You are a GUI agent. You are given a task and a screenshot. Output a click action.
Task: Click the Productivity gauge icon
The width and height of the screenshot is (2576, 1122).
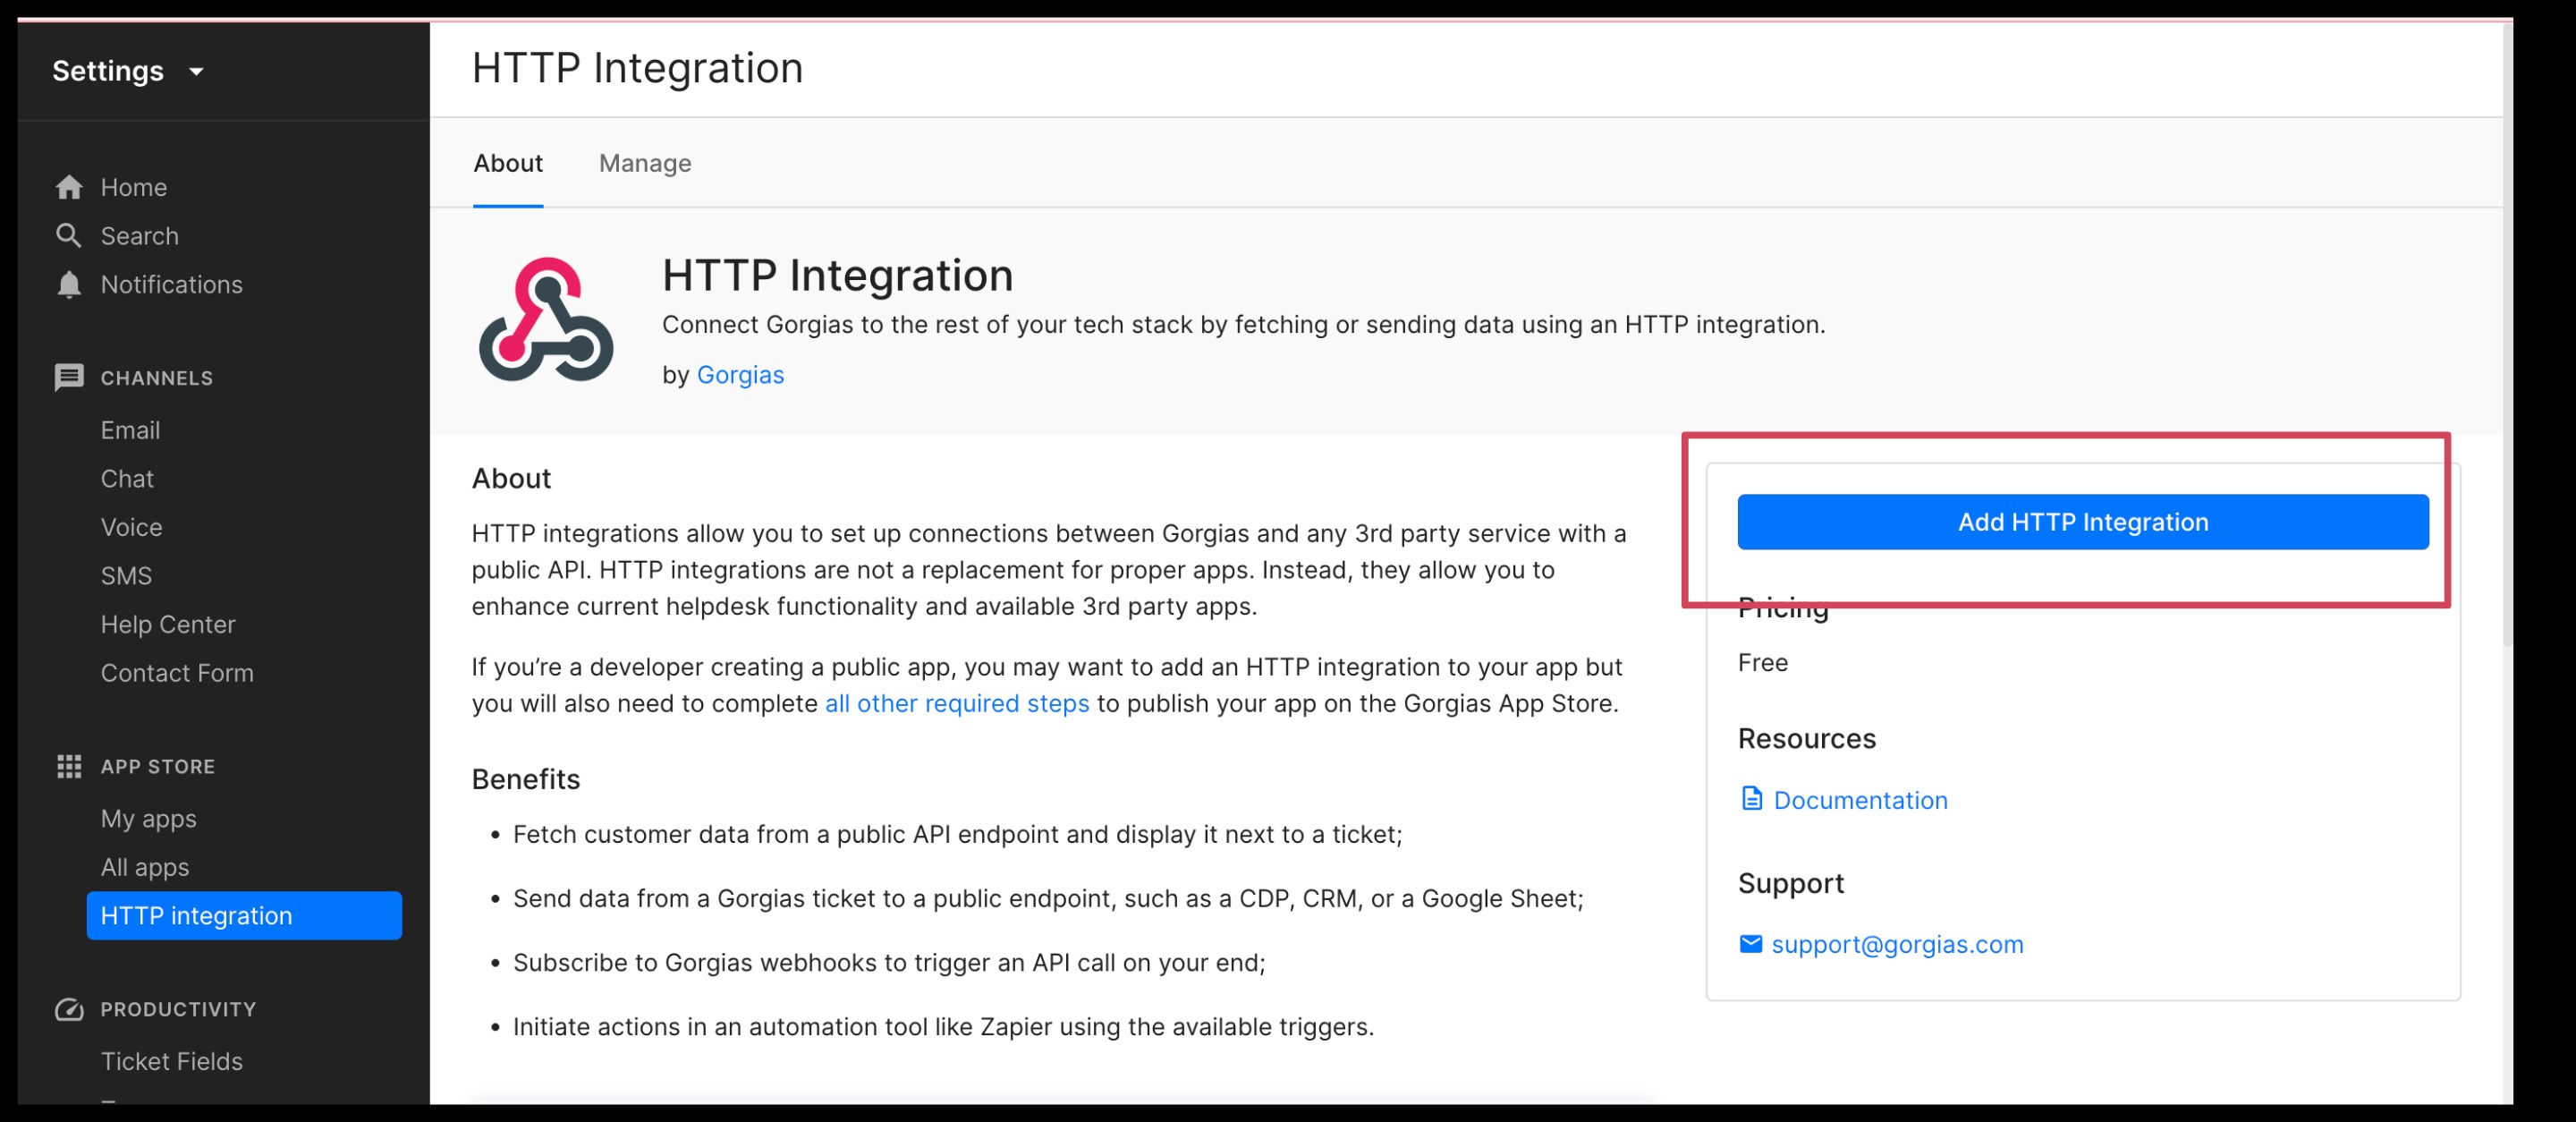pyautogui.click(x=69, y=1010)
